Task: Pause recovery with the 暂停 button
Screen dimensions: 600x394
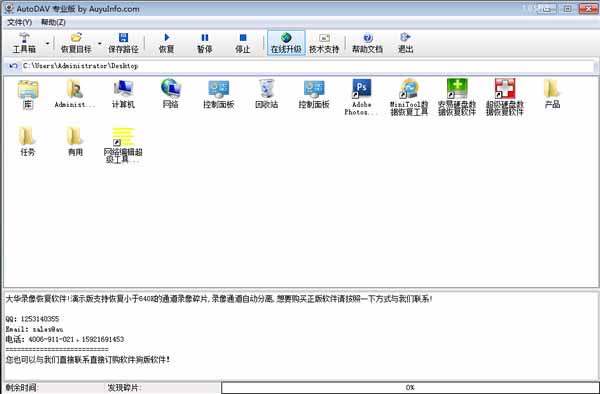Action: [205, 43]
